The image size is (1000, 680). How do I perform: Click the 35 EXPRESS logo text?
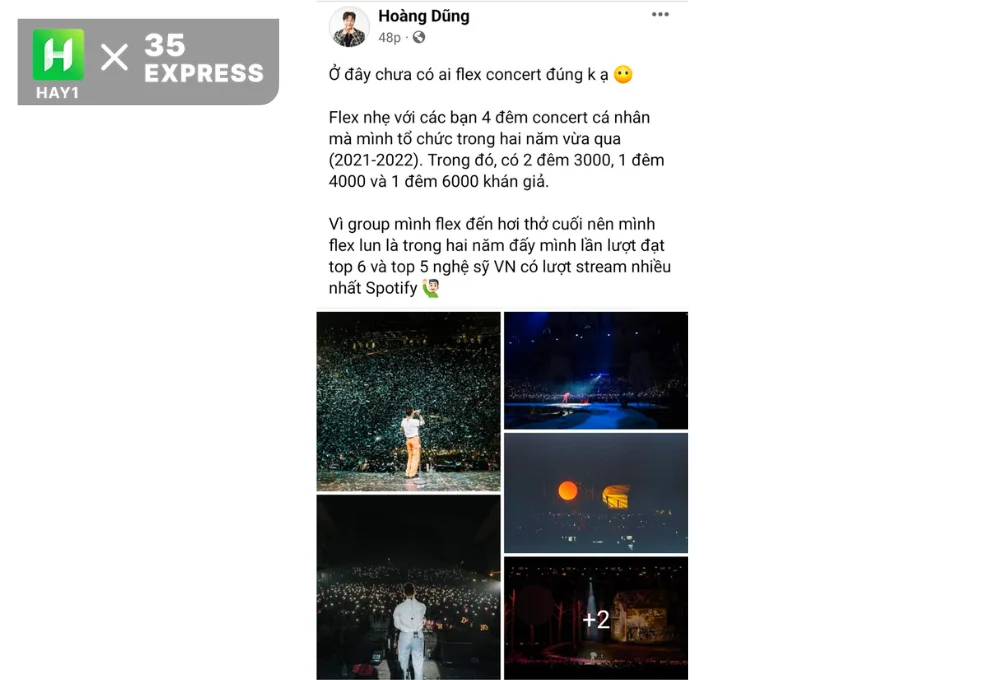203,58
